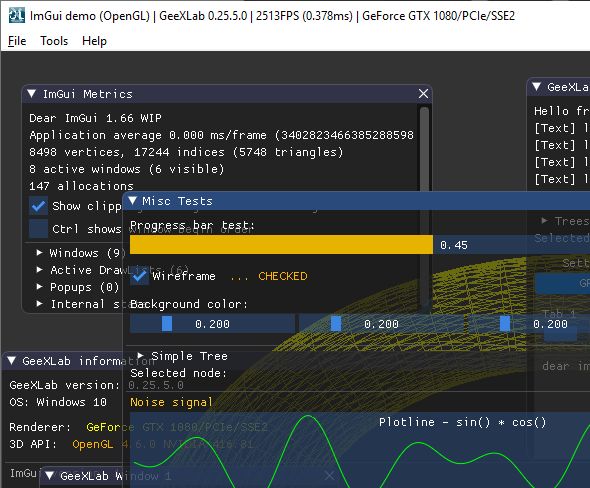Close the GeeXLab Window 1 panel
This screenshot has height=488, width=590.
[329, 476]
